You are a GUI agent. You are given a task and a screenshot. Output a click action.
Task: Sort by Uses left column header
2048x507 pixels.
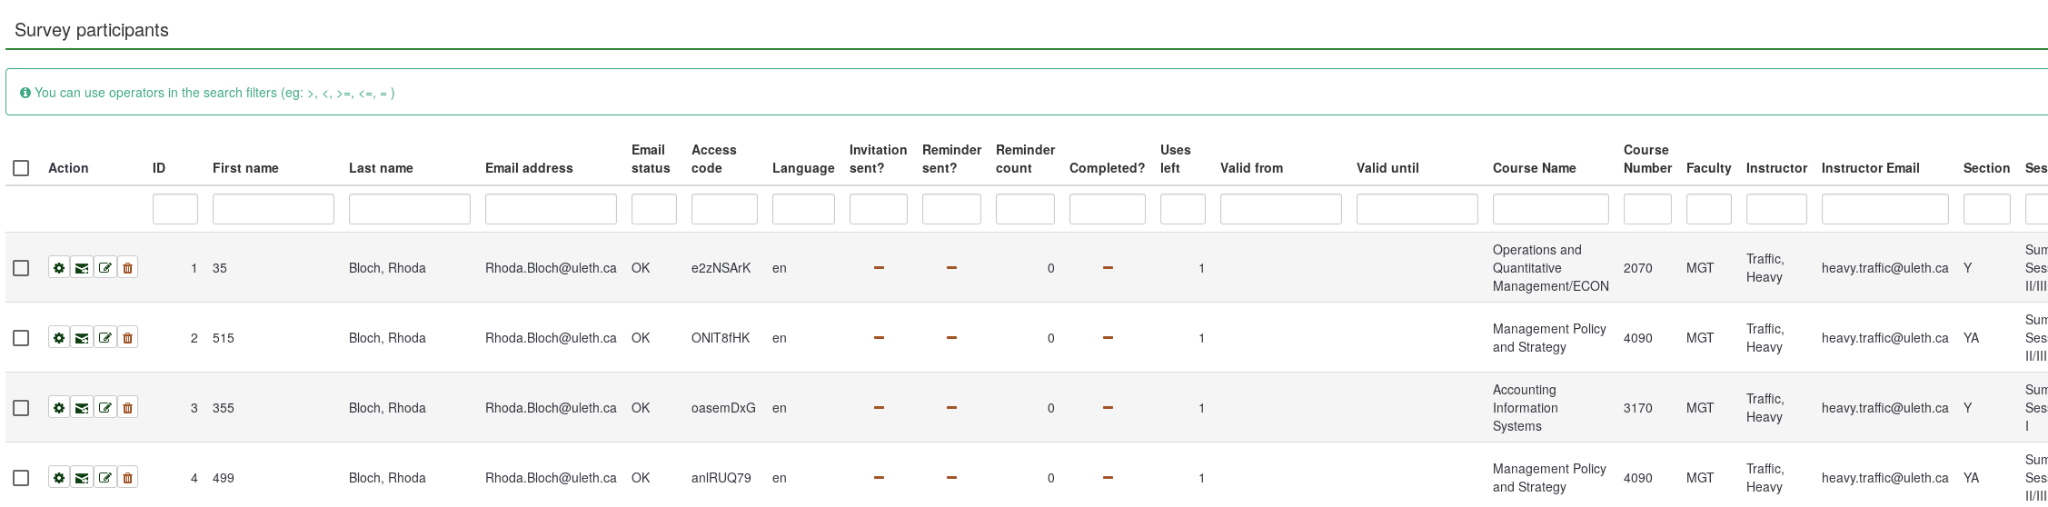click(x=1175, y=159)
